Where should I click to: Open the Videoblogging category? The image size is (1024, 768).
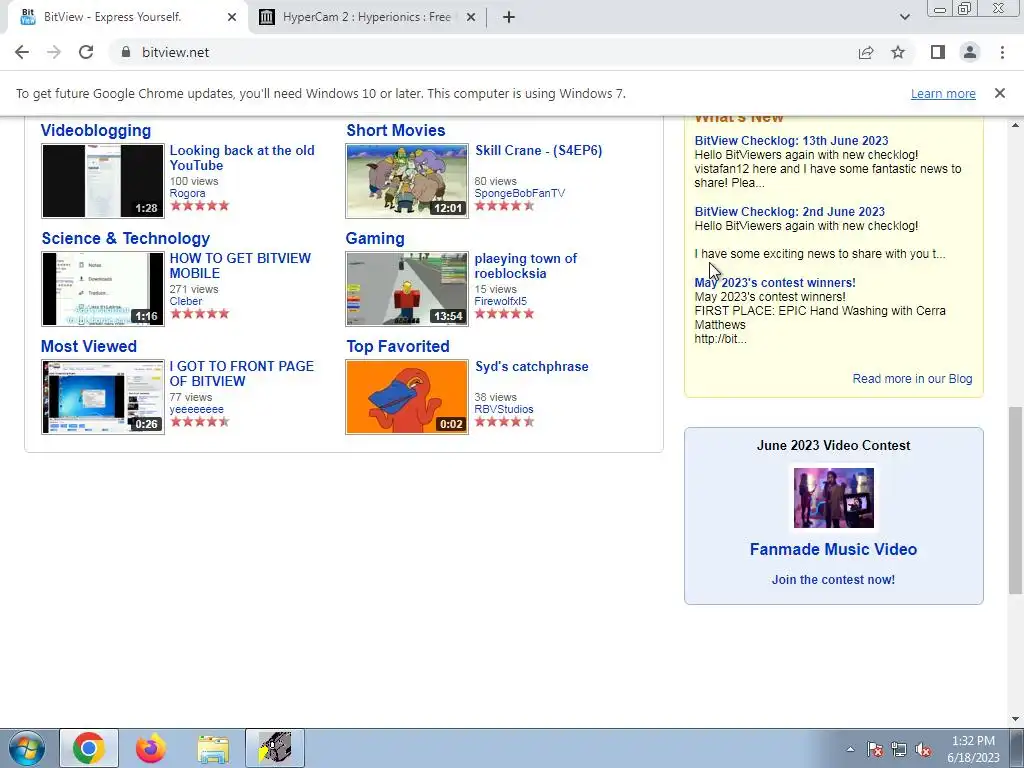pyautogui.click(x=96, y=131)
